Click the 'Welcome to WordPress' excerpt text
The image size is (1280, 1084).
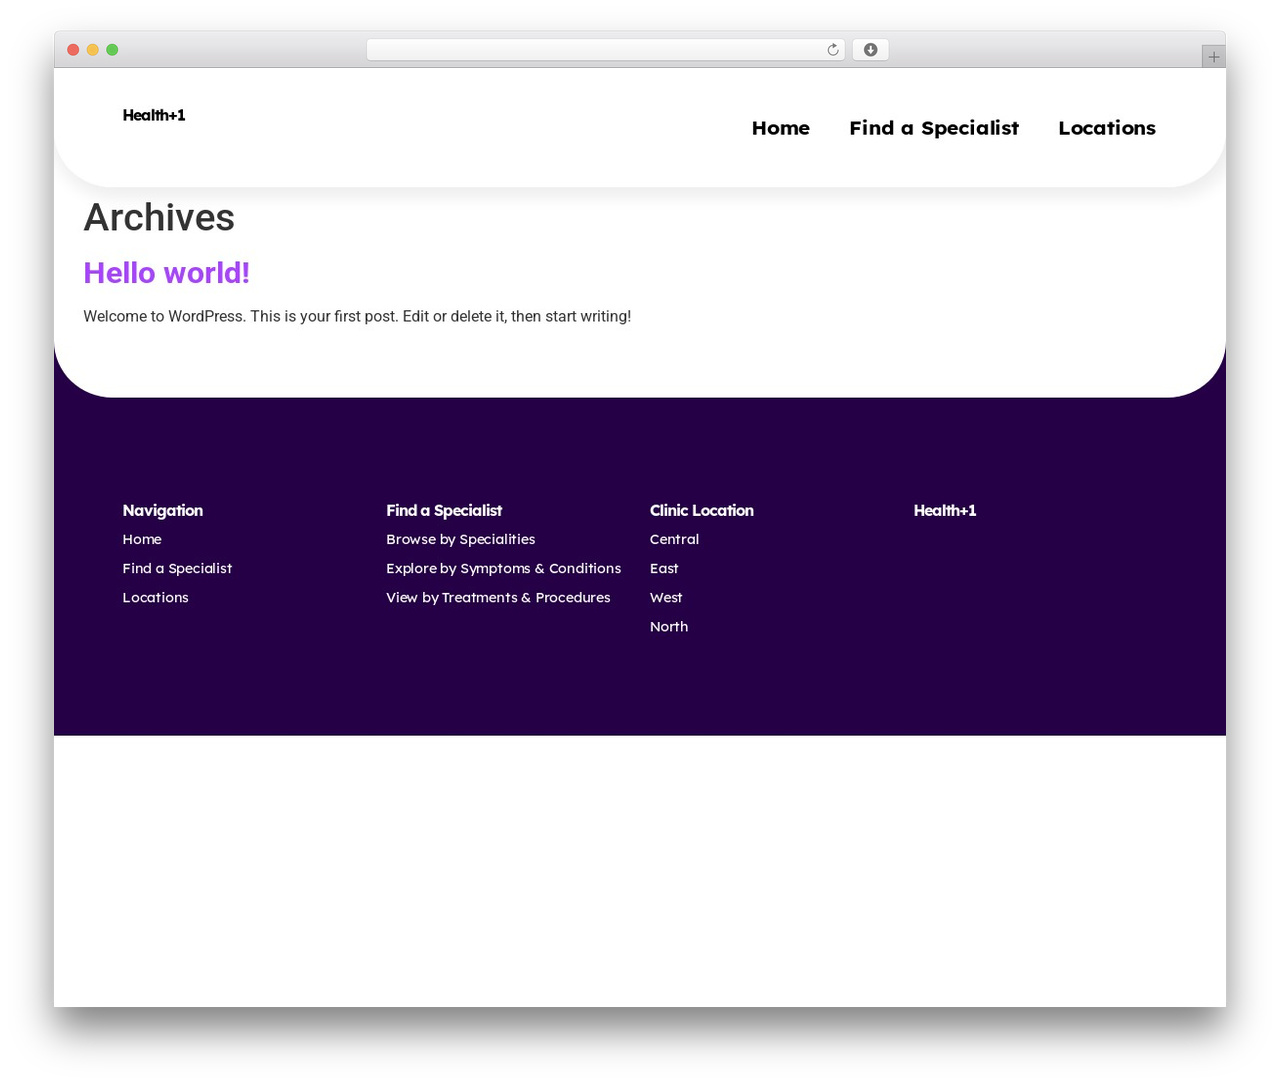coord(357,316)
